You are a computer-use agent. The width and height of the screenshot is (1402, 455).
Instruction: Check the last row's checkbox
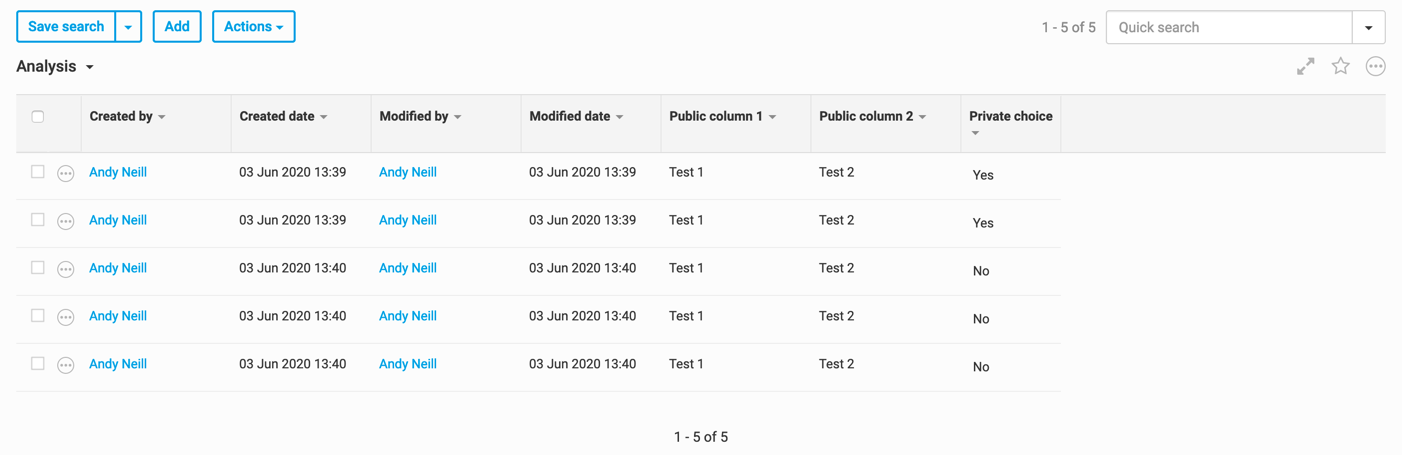[38, 364]
